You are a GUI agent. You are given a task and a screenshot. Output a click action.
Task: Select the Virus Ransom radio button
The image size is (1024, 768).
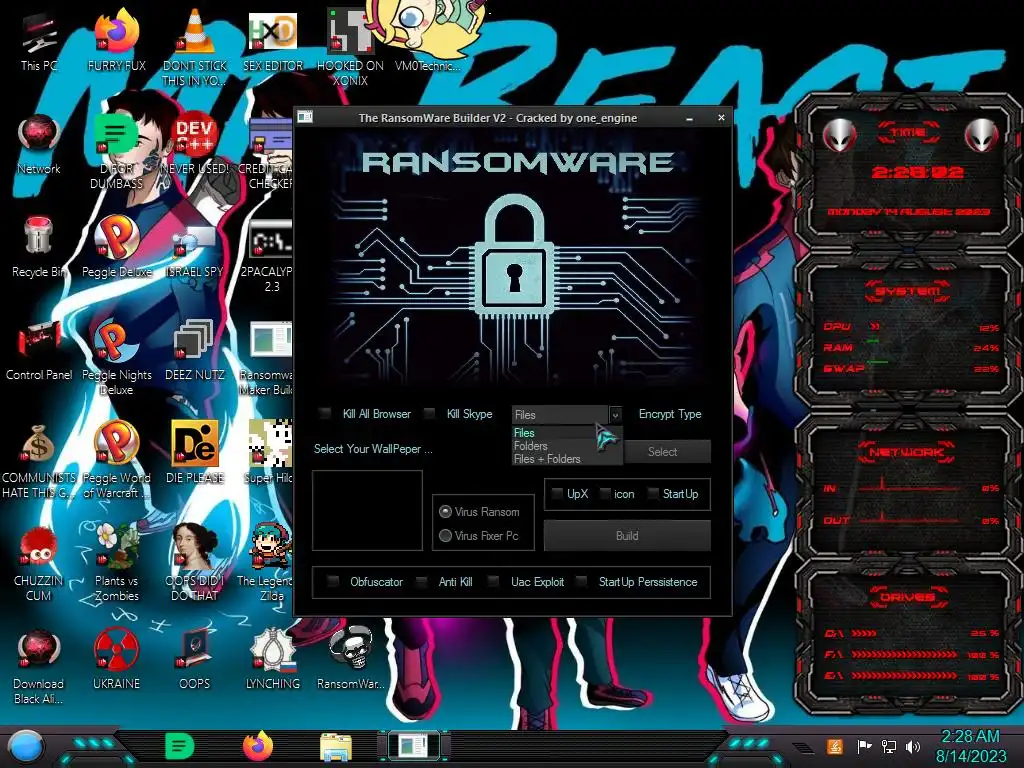click(x=445, y=511)
